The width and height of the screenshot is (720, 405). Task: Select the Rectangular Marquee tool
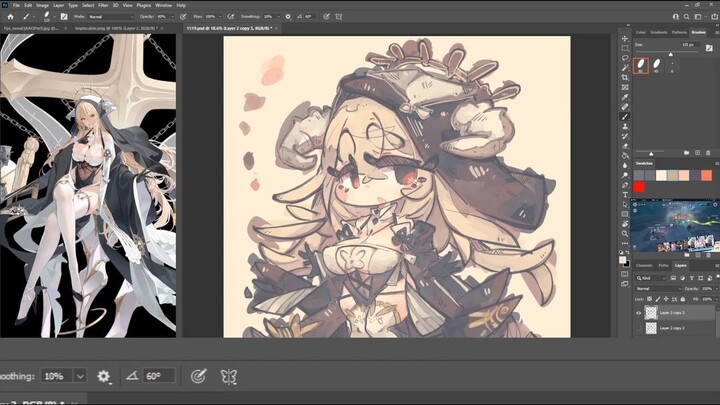[x=625, y=48]
